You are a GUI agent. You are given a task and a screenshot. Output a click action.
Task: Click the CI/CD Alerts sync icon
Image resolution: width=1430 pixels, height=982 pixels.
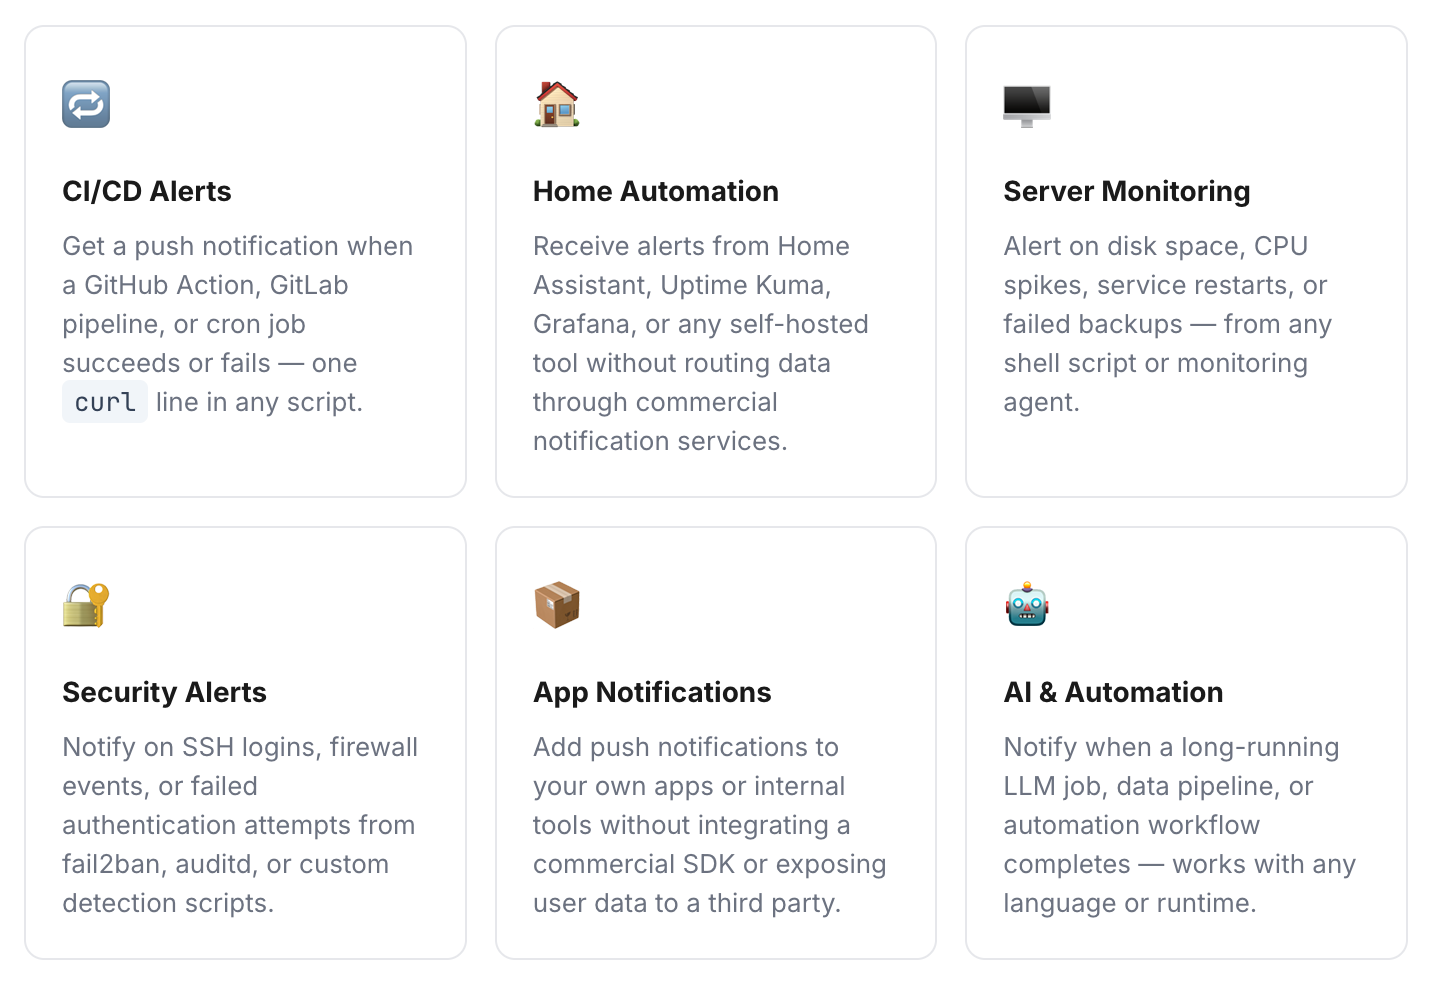tap(86, 104)
